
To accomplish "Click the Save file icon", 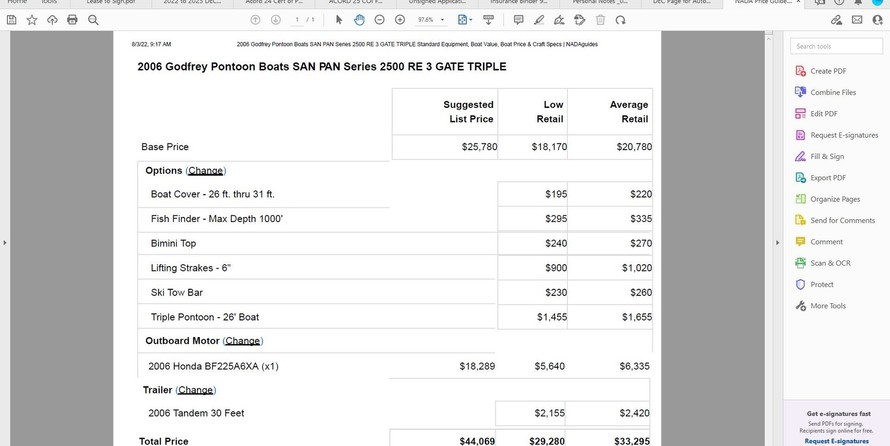I will pos(11,19).
